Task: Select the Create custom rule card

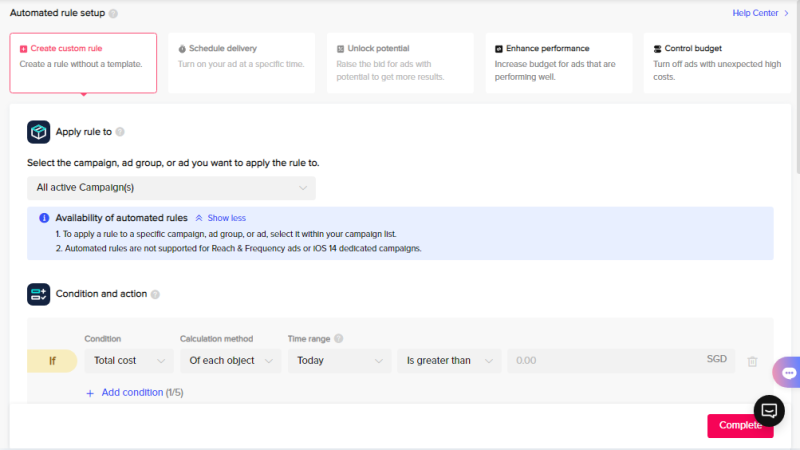Action: 83,62
